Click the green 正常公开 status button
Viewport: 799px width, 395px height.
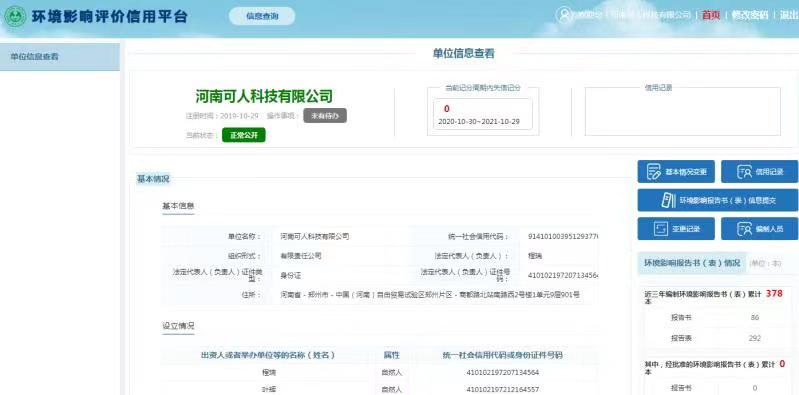pyautogui.click(x=244, y=135)
